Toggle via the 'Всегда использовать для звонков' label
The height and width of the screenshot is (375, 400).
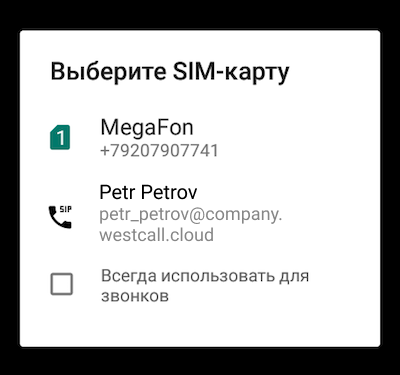(205, 286)
